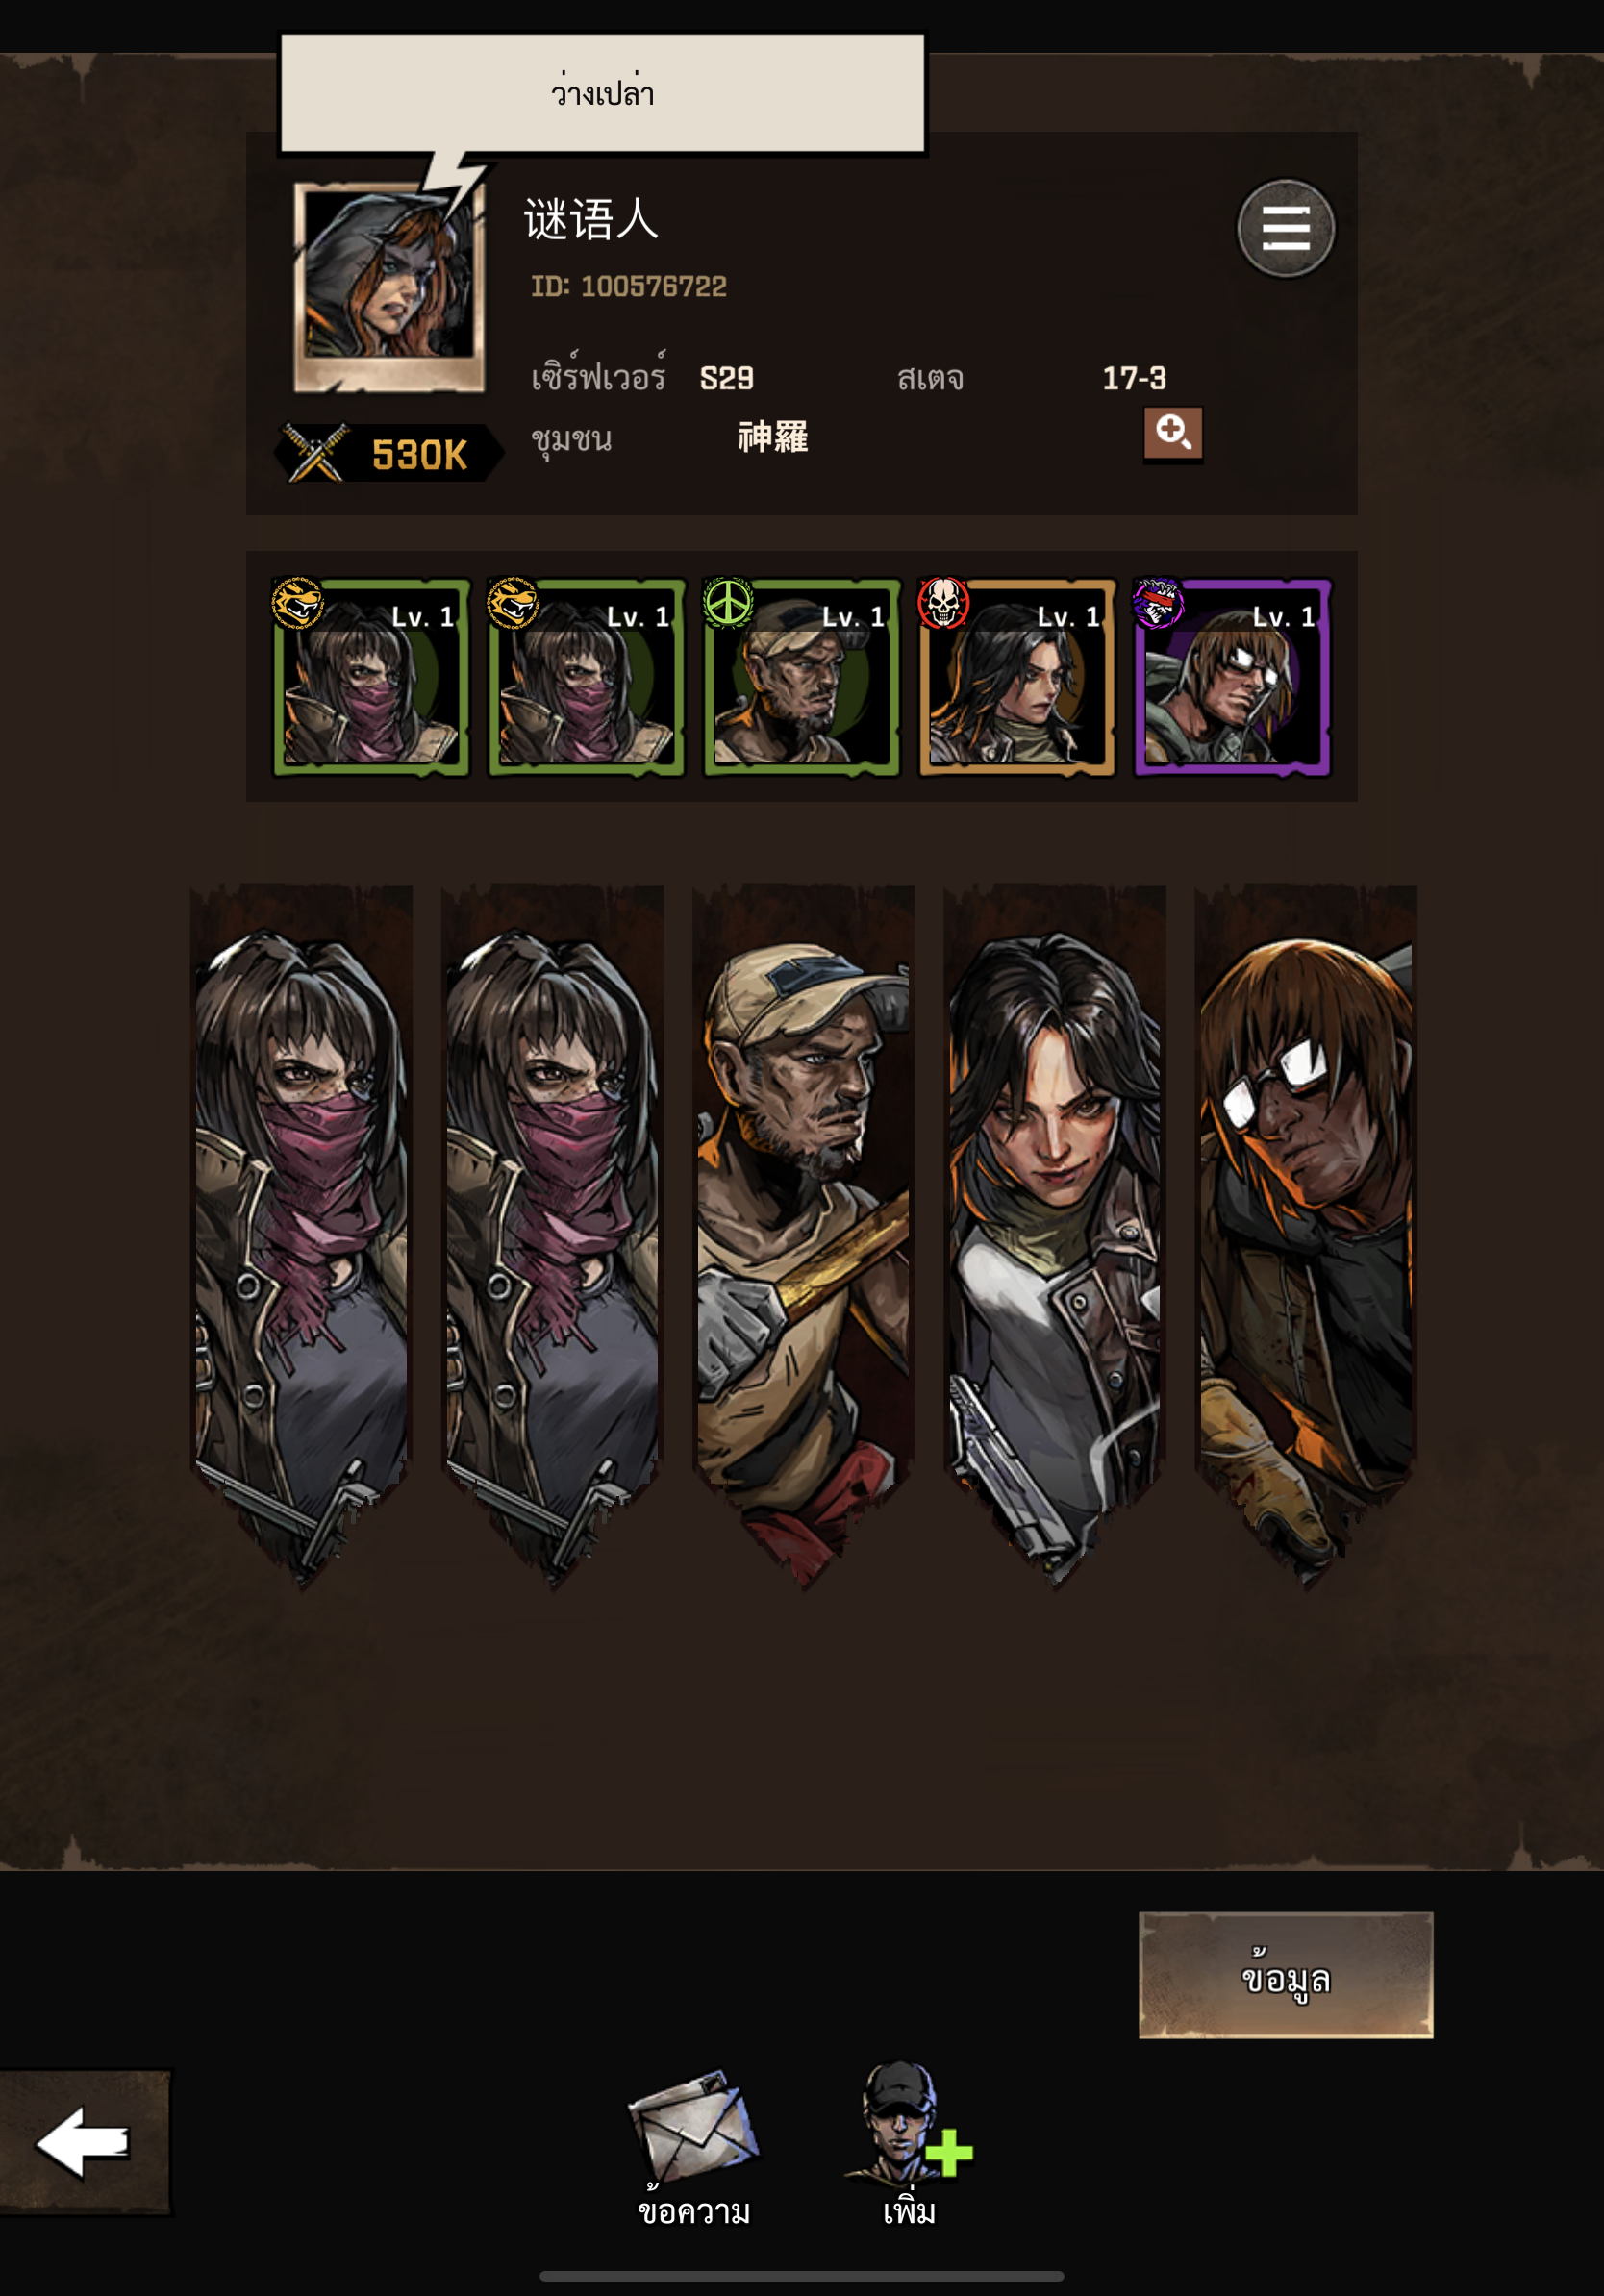Screen dimensions: 1604x2296
Task: Tap the magnifier icon beside community name
Action: tap(1173, 434)
